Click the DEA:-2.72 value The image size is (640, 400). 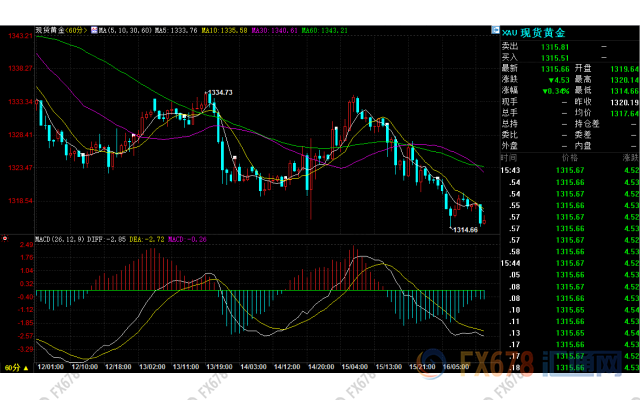(147, 239)
